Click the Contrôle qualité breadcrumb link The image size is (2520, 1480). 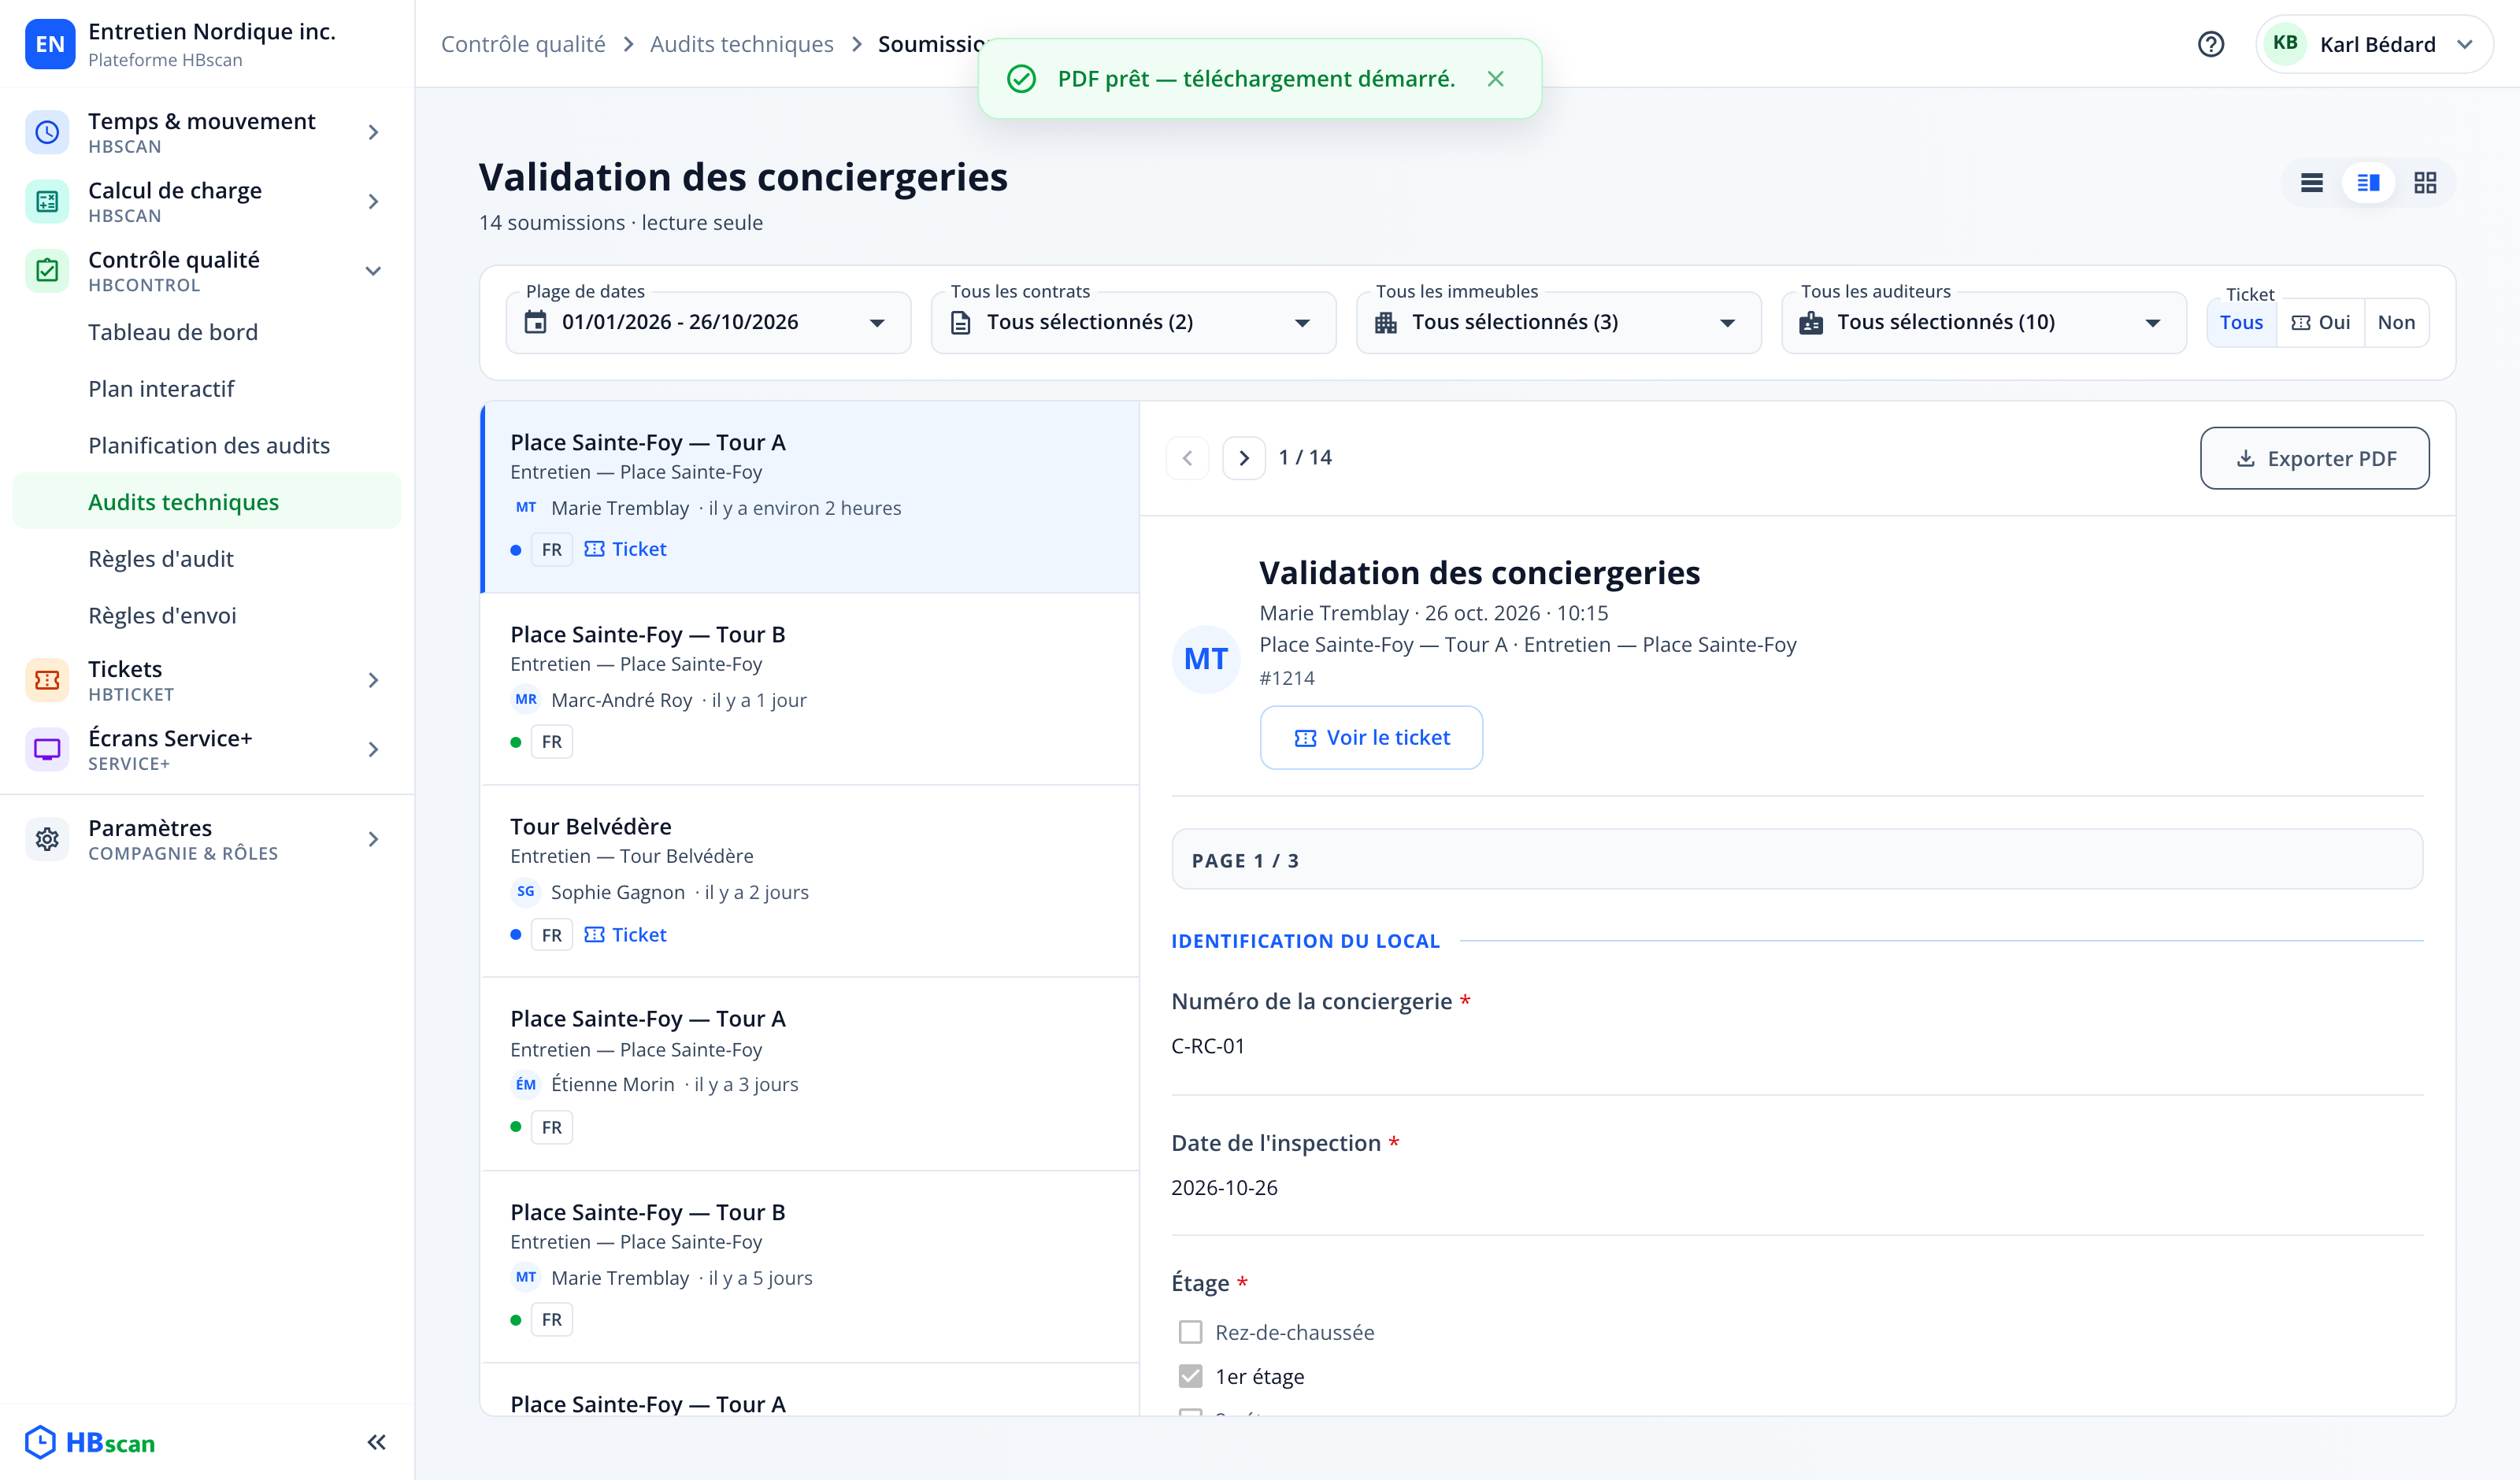pos(523,44)
